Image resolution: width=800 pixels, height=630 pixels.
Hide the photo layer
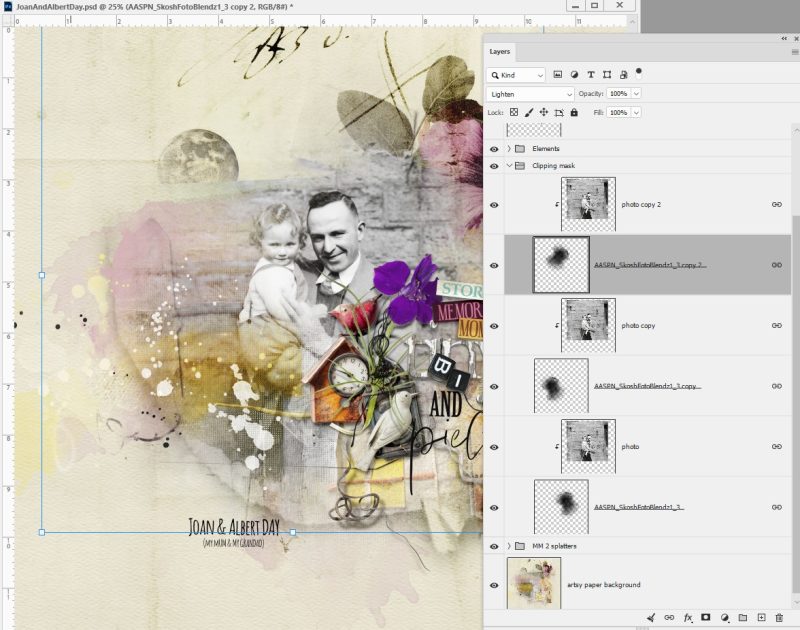point(494,447)
